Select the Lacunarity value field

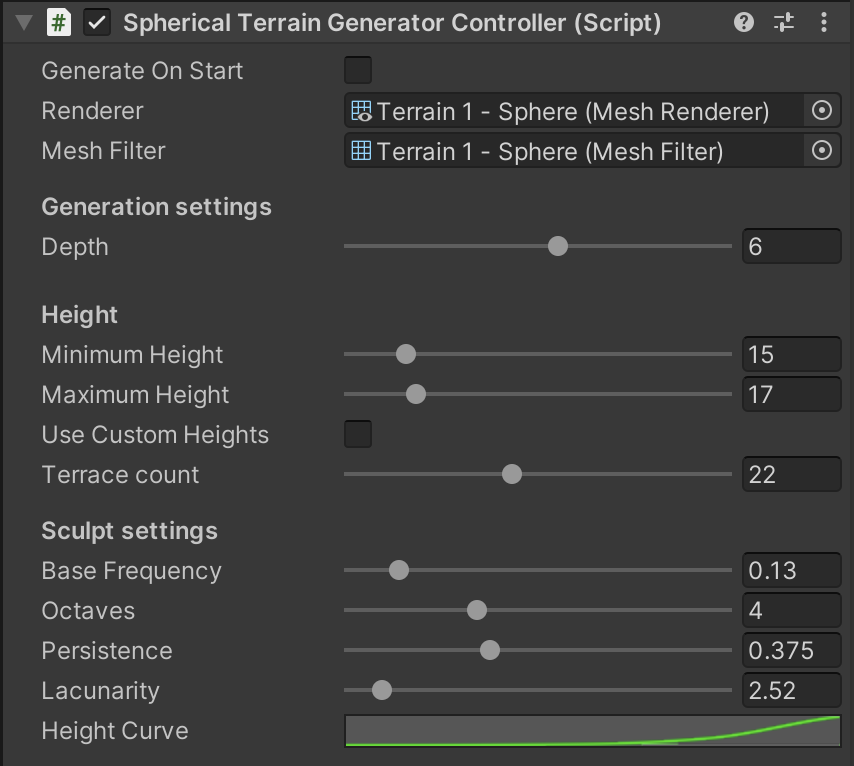point(791,690)
